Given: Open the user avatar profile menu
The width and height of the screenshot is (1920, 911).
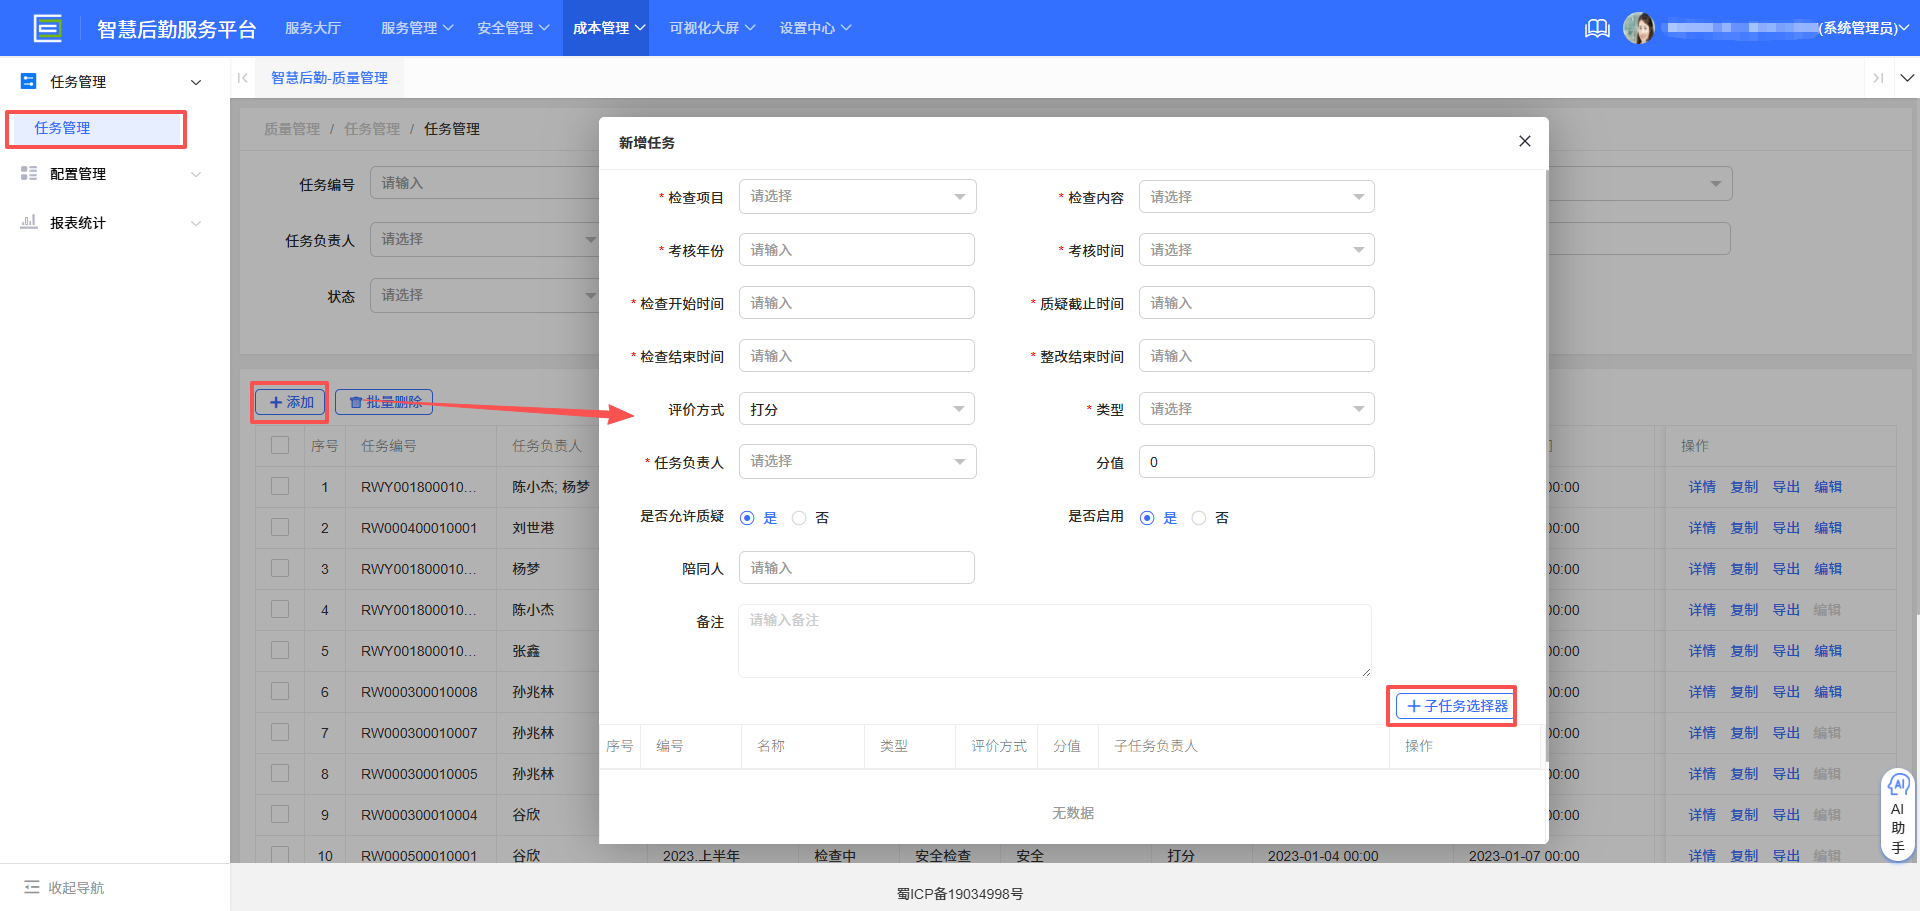Looking at the screenshot, I should pyautogui.click(x=1640, y=28).
